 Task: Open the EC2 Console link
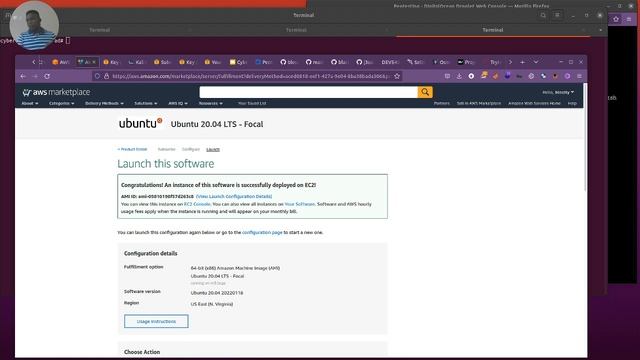[197, 204]
